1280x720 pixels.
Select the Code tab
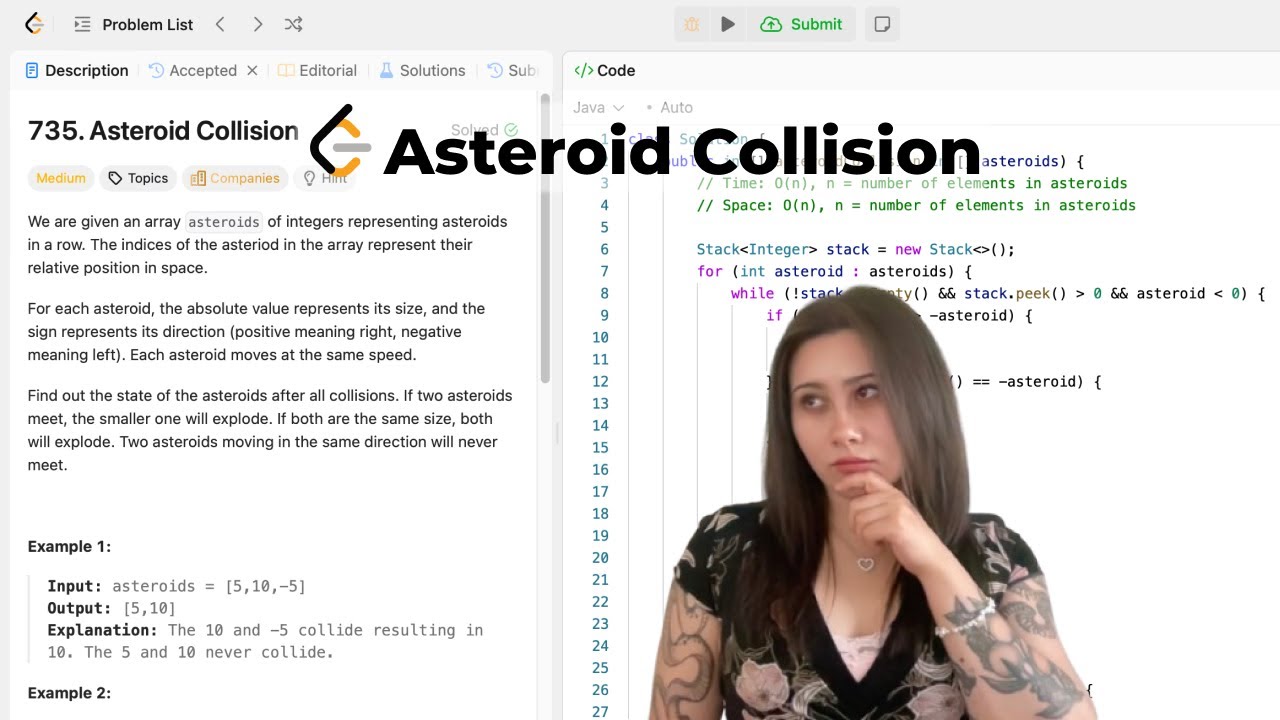pyautogui.click(x=605, y=70)
